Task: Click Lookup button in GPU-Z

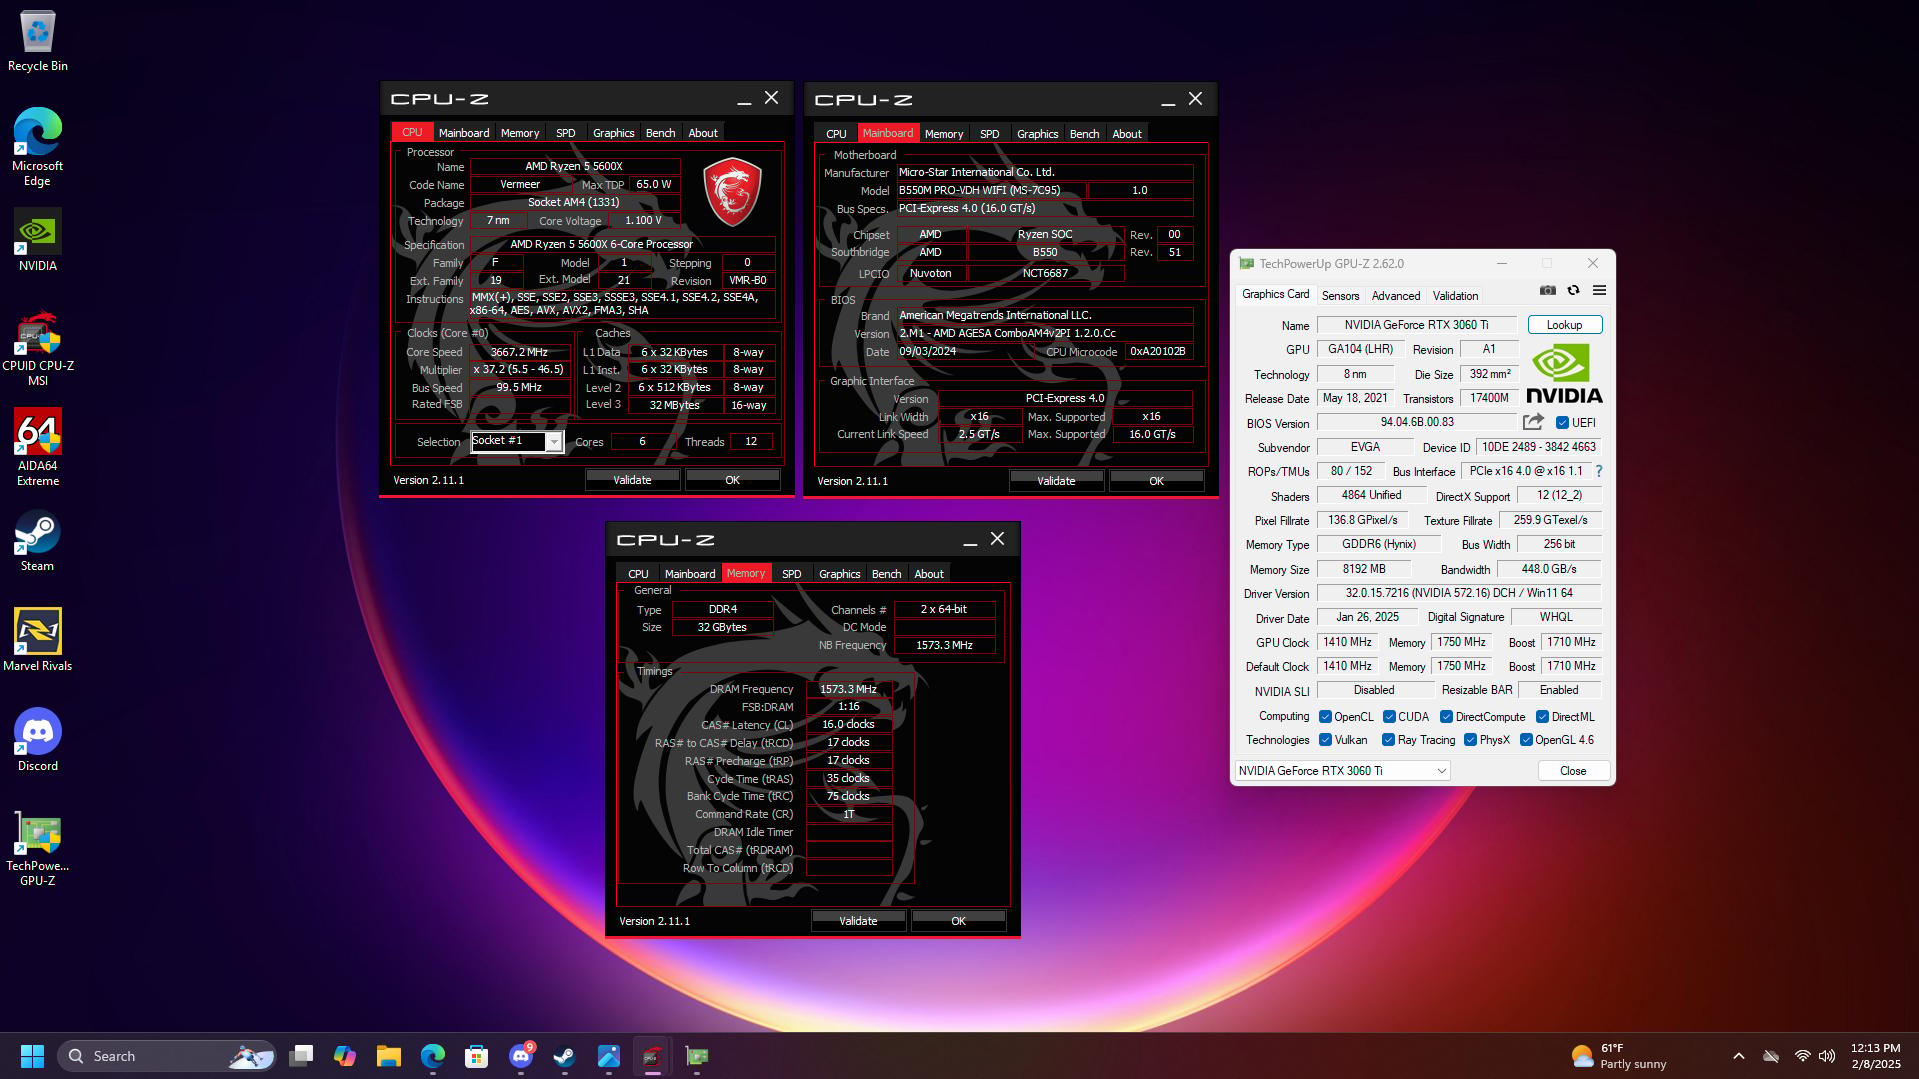Action: [x=1564, y=325]
